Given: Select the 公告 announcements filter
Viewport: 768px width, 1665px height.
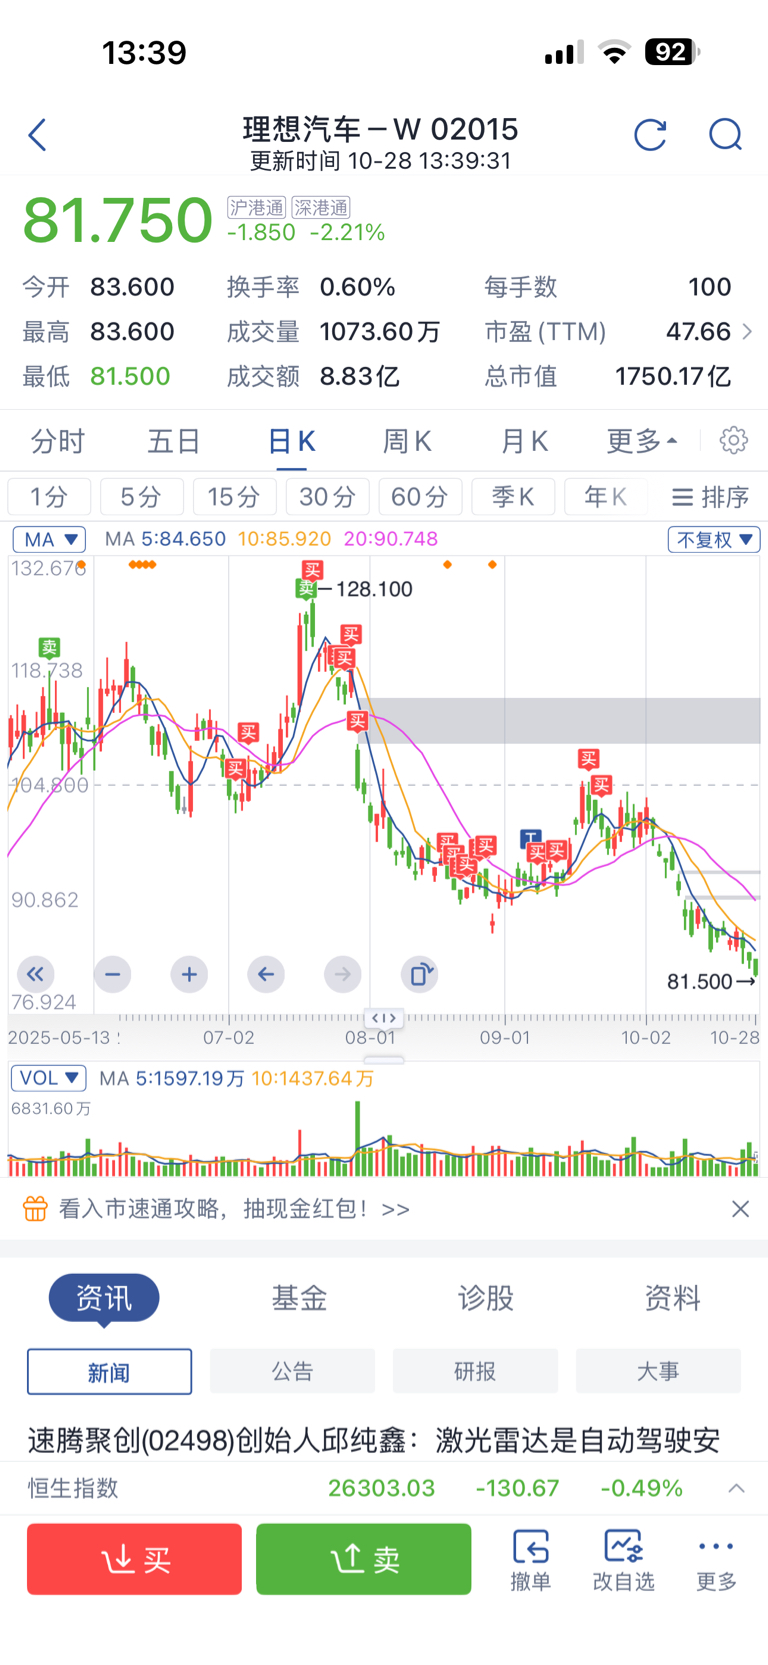Looking at the screenshot, I should point(292,1371).
